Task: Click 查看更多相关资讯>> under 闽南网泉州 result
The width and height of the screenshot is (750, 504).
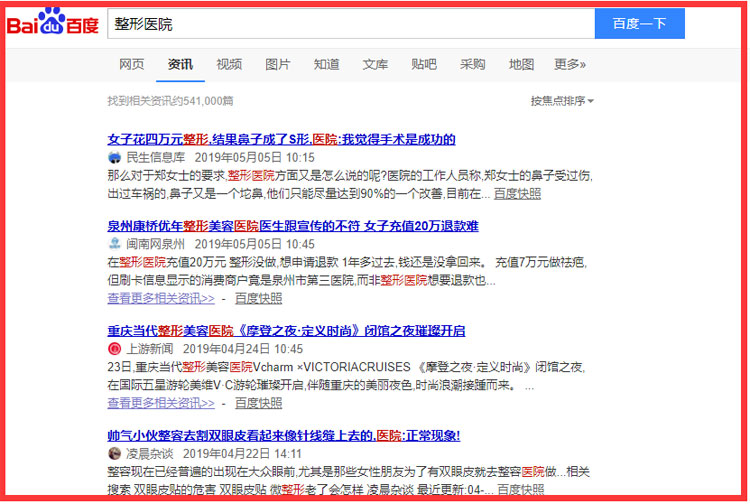Action: point(161,298)
